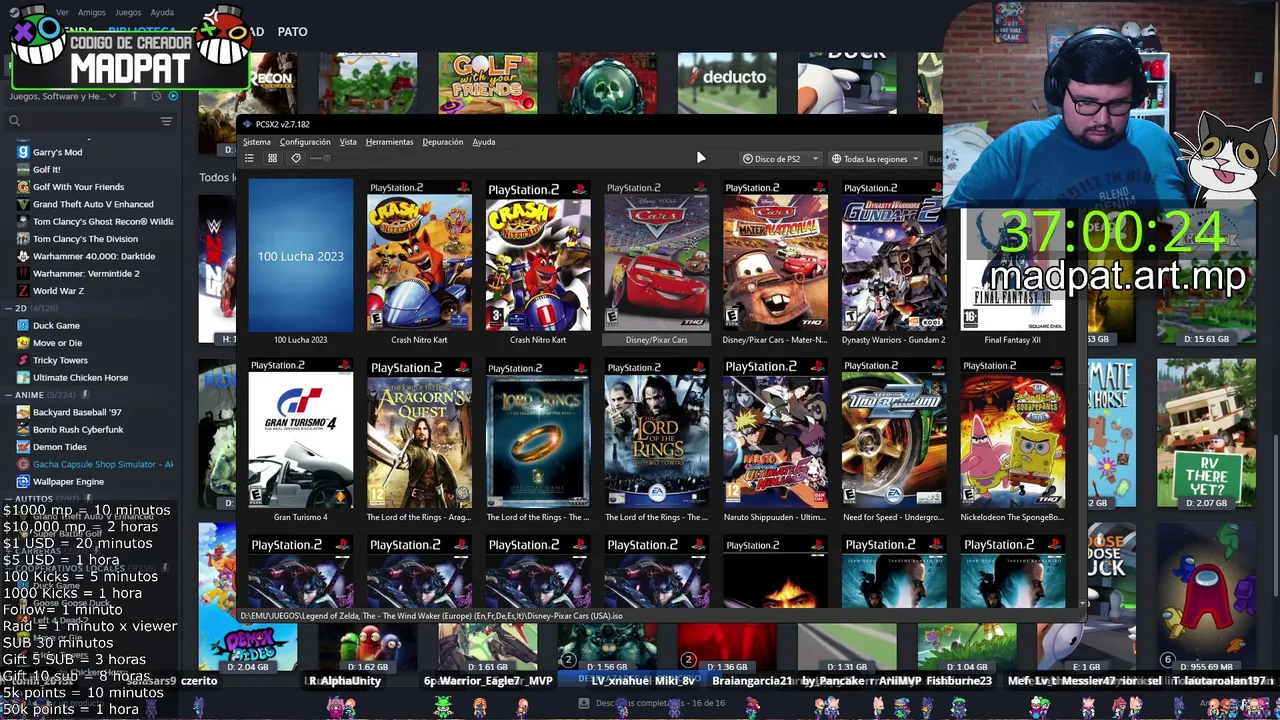Click Steam sidebar recent clock icon
This screenshot has width=1280, height=720.
point(156,96)
